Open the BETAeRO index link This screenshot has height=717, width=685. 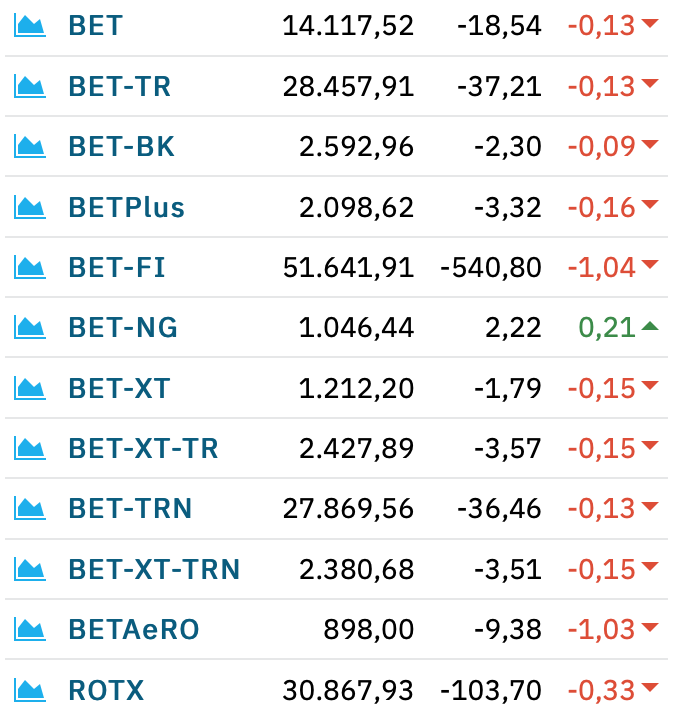[134, 629]
